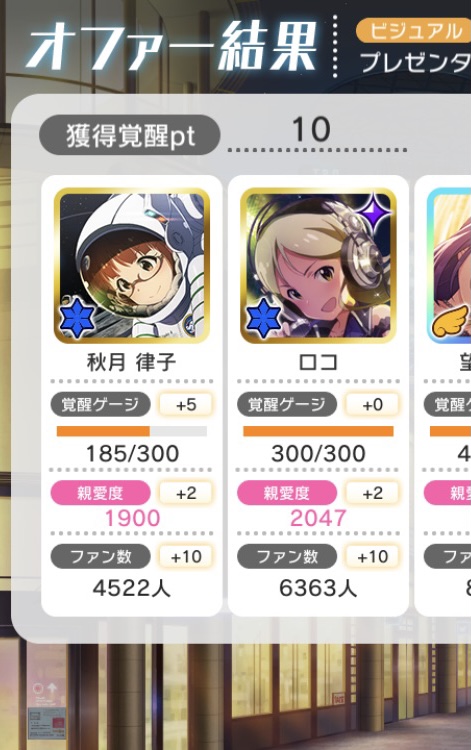Click Ritsuko's ファン数 label
The width and height of the screenshot is (471, 750).
click(100, 556)
